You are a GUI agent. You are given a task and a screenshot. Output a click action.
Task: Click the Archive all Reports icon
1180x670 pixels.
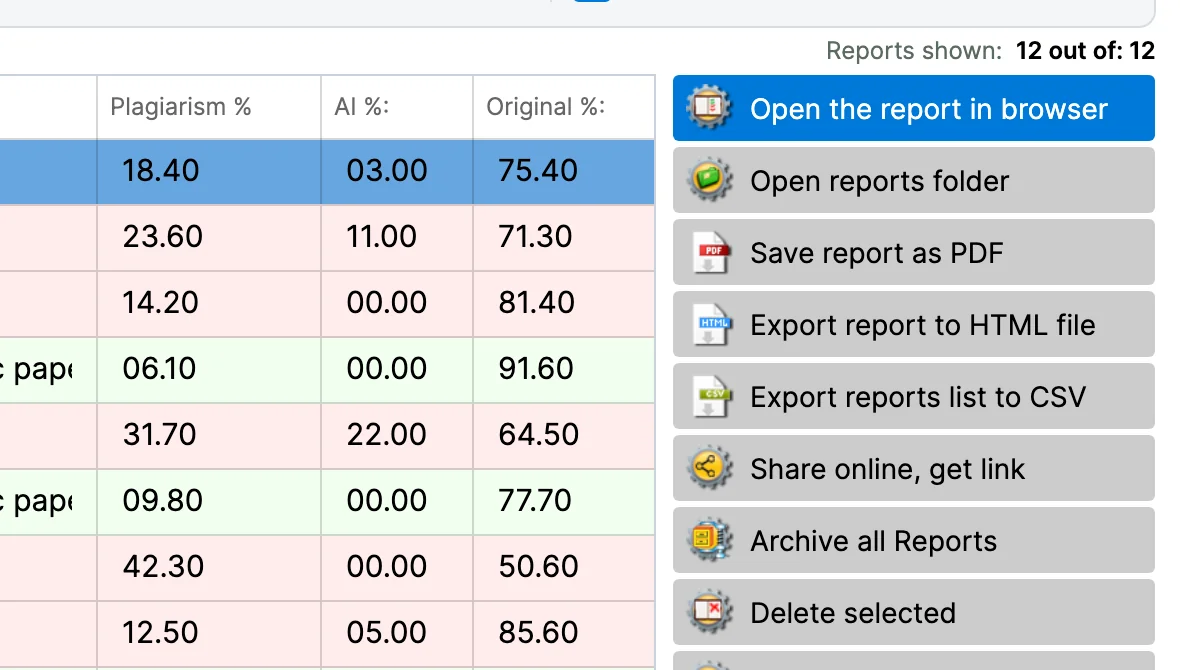coord(708,541)
